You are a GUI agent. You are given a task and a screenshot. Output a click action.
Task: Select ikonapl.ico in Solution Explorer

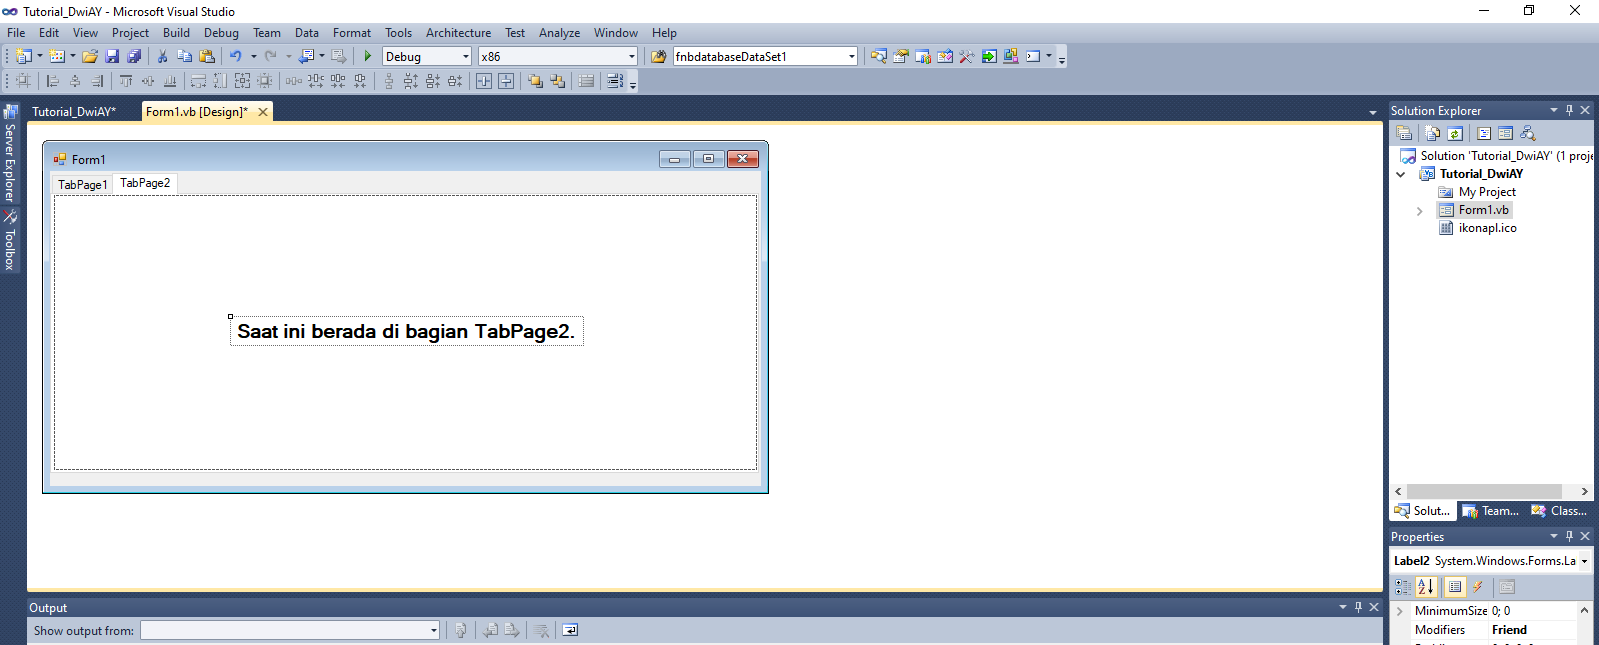pyautogui.click(x=1487, y=228)
